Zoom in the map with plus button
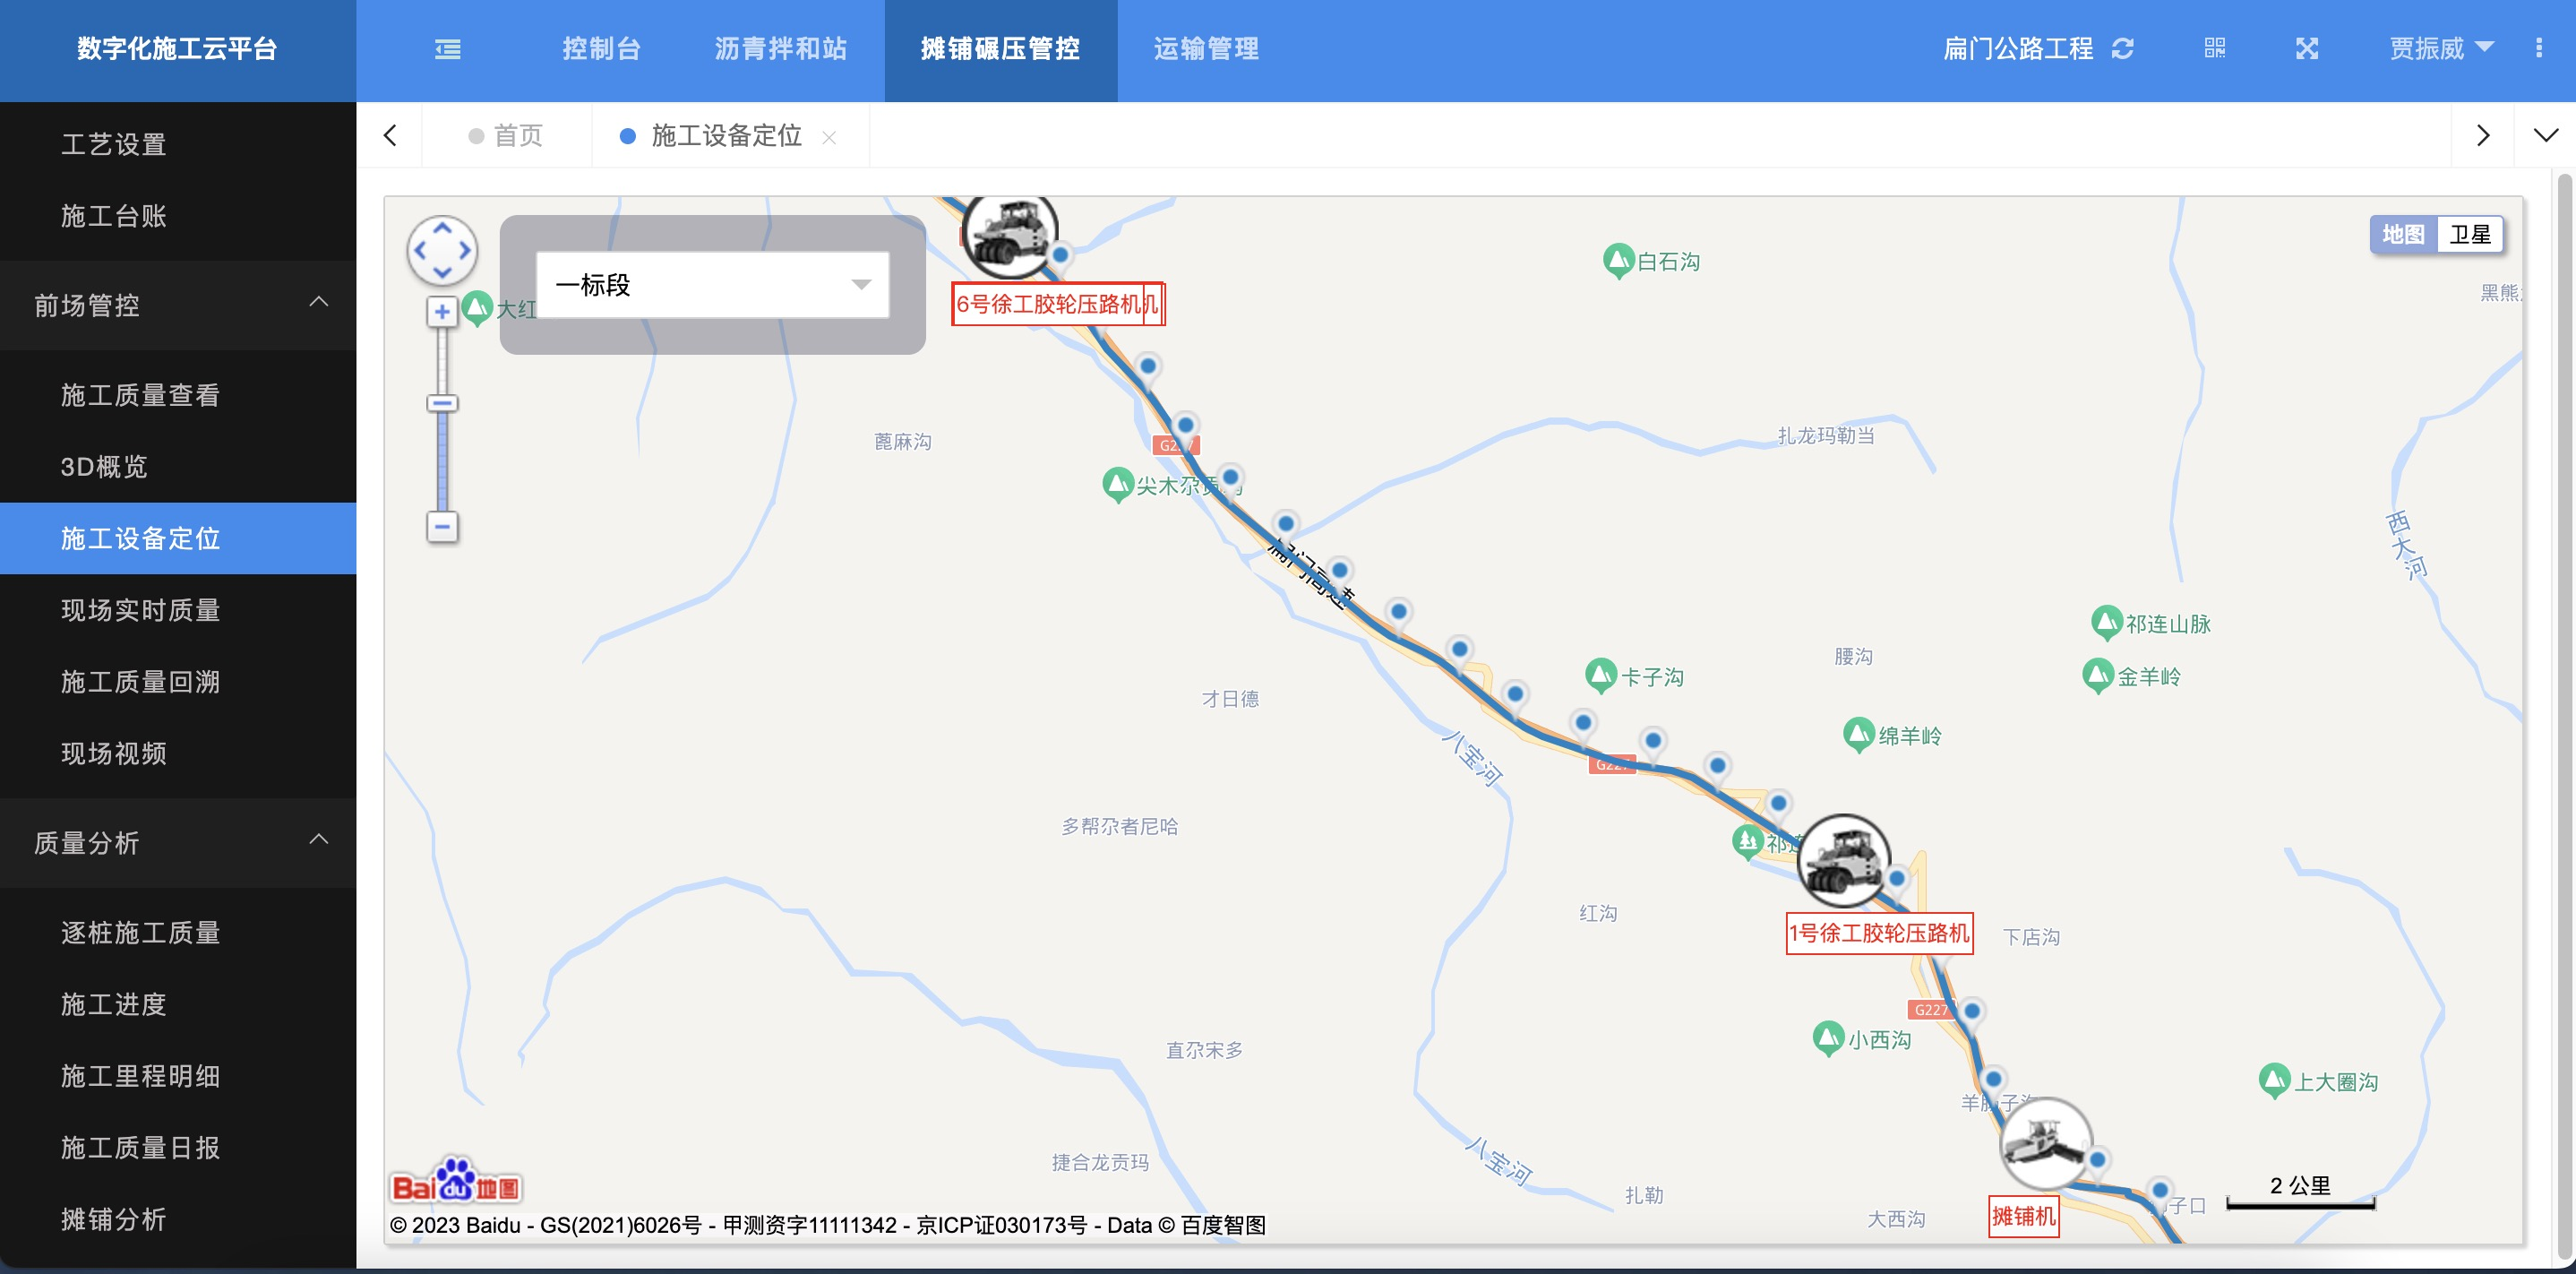The image size is (2576, 1274). [x=442, y=312]
